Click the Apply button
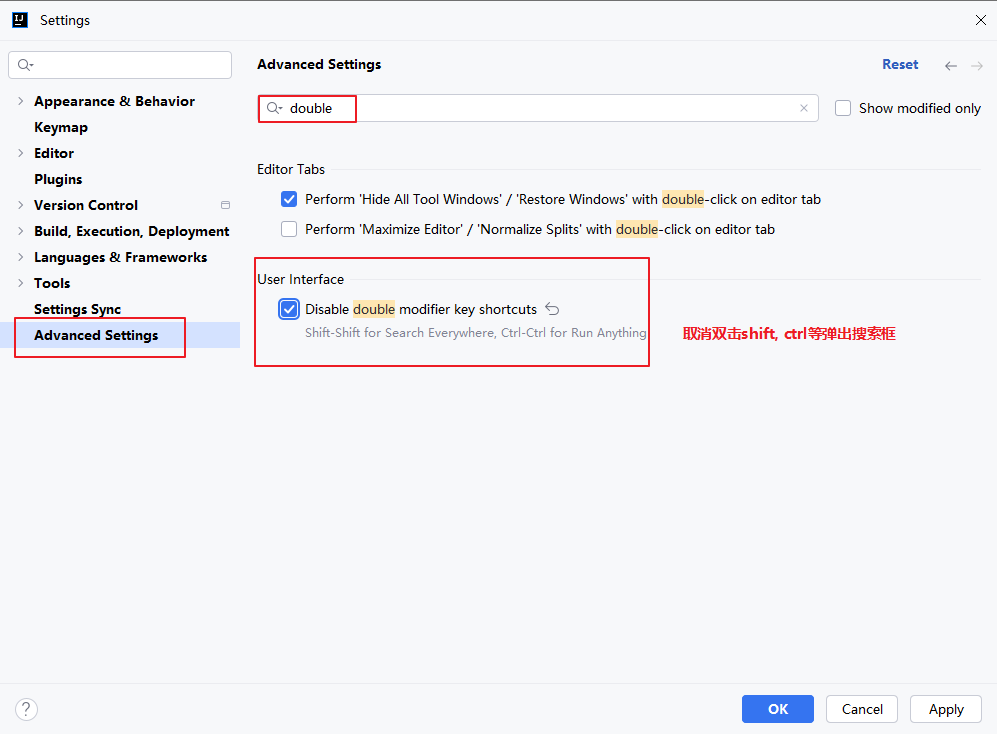The image size is (997, 734). point(945,709)
